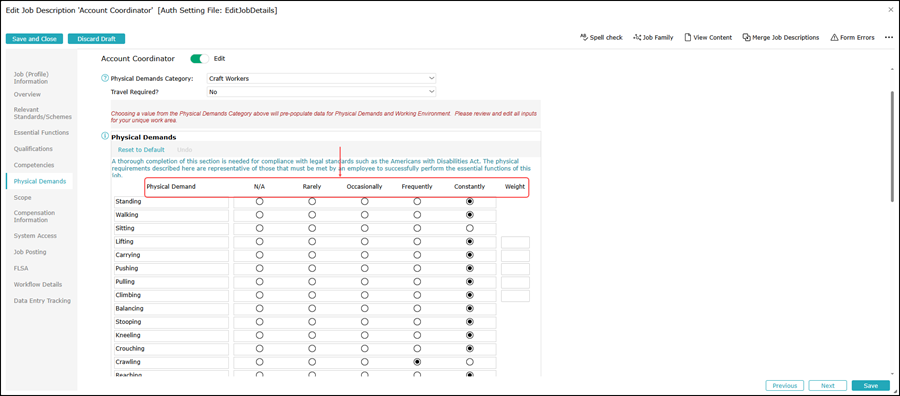The width and height of the screenshot is (900, 396).
Task: Open View Content
Action: [708, 37]
